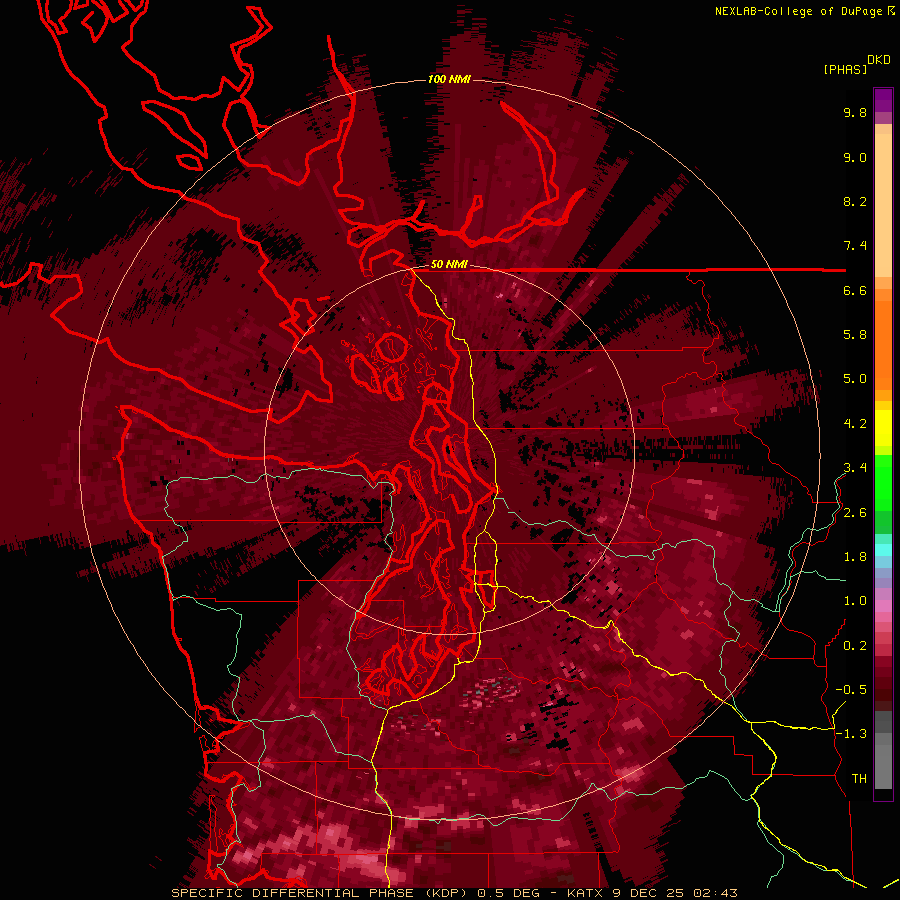Viewport: 900px width, 900px height.
Task: Click the 100 NMI range ring label
Action: (449, 79)
